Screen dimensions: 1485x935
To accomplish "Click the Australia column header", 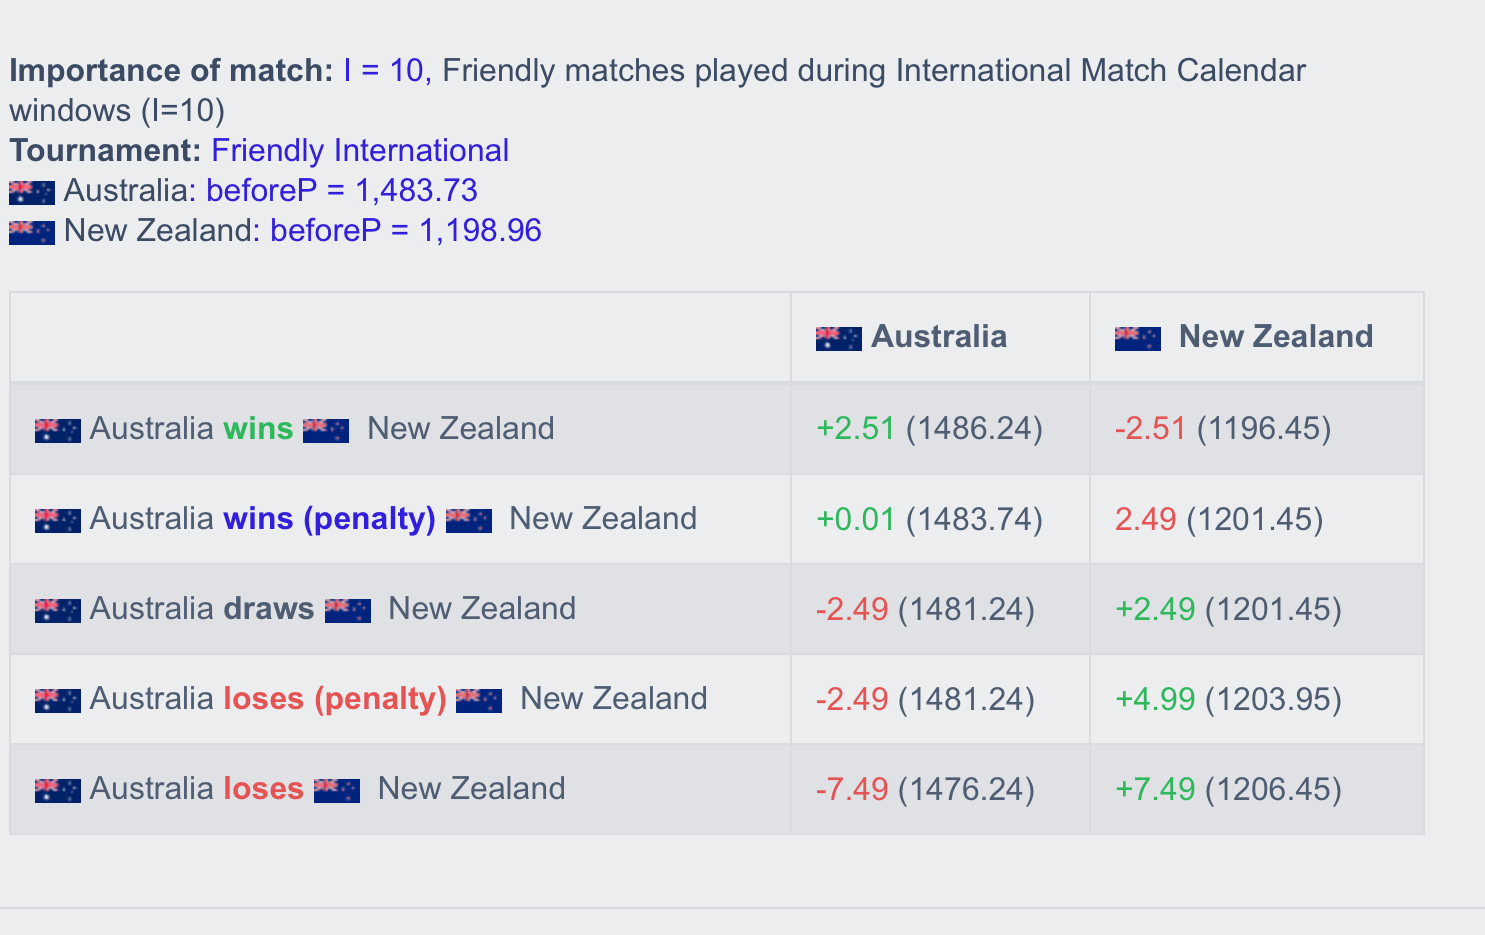I will tap(940, 337).
